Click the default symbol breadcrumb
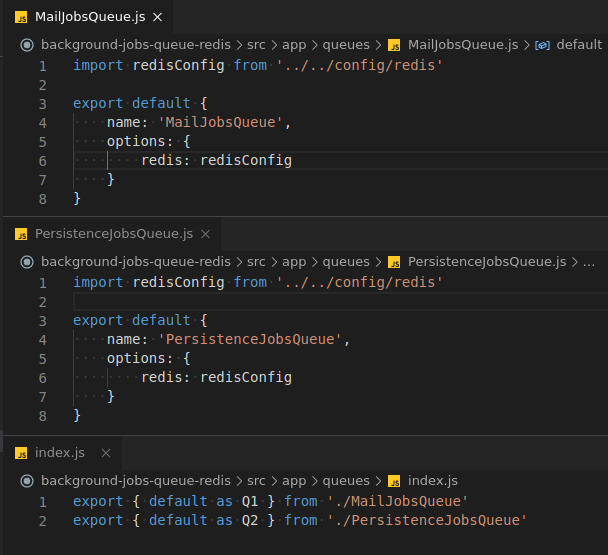This screenshot has width=608, height=555. [x=579, y=45]
